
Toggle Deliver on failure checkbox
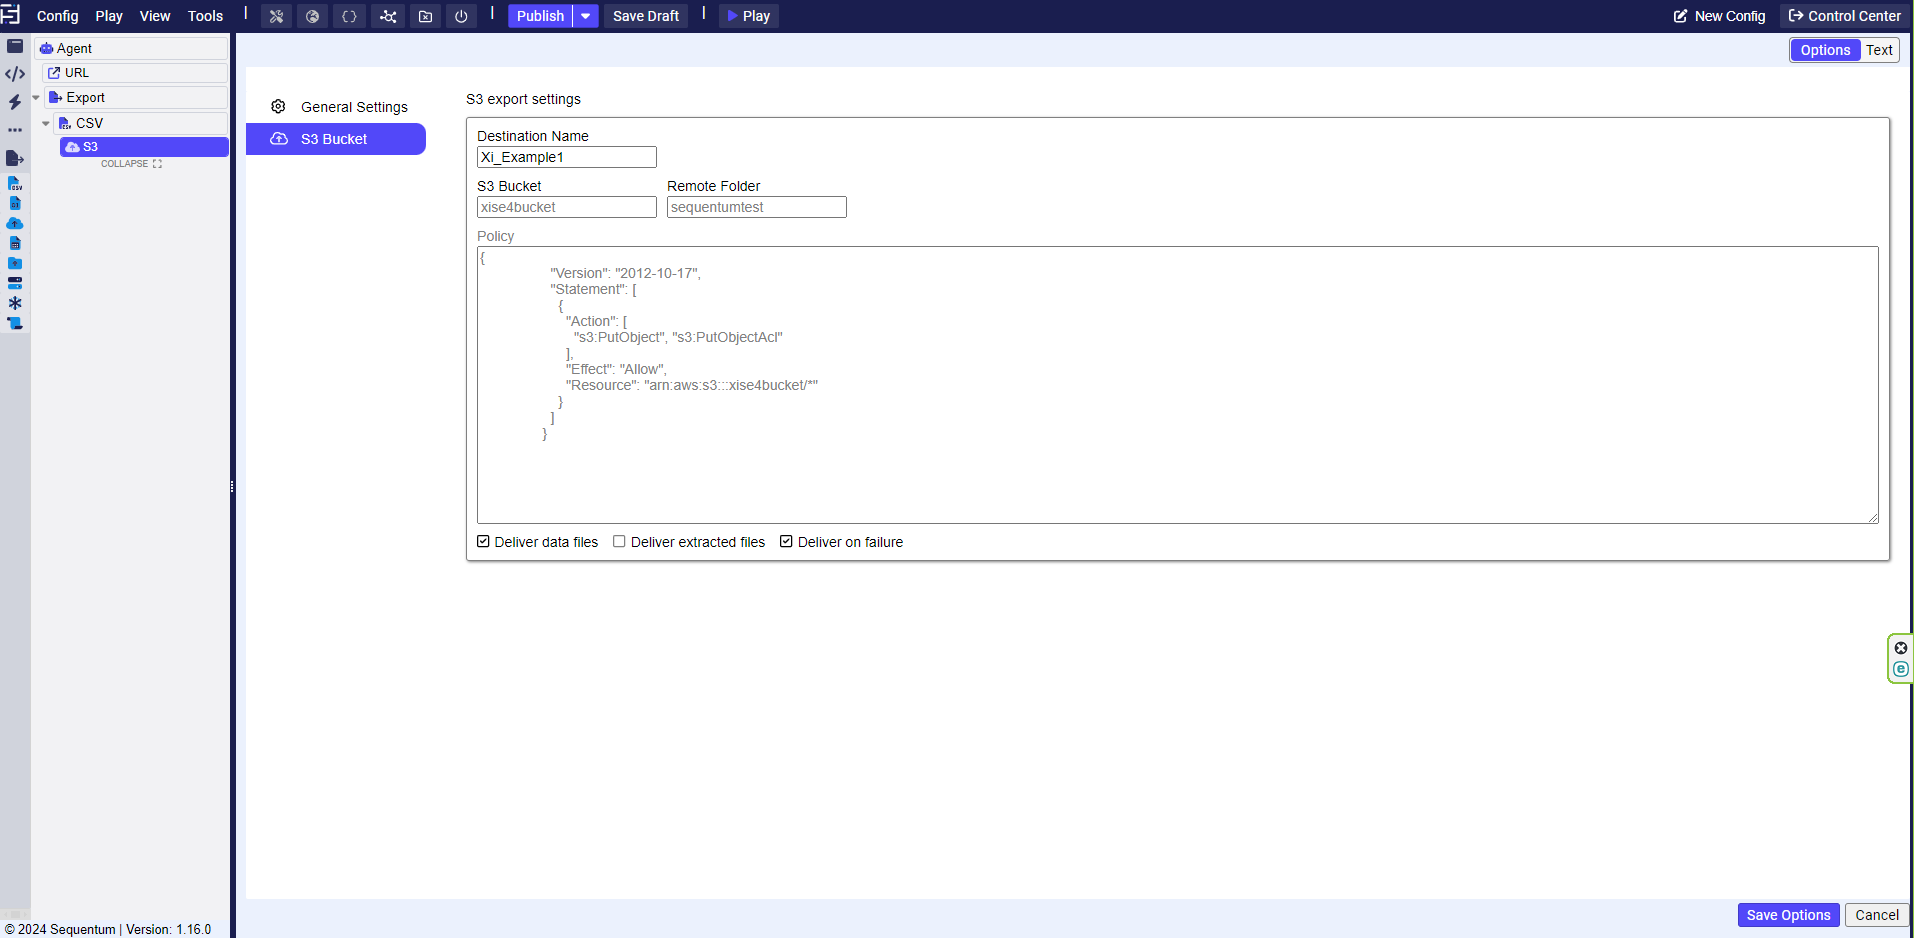pyautogui.click(x=787, y=542)
